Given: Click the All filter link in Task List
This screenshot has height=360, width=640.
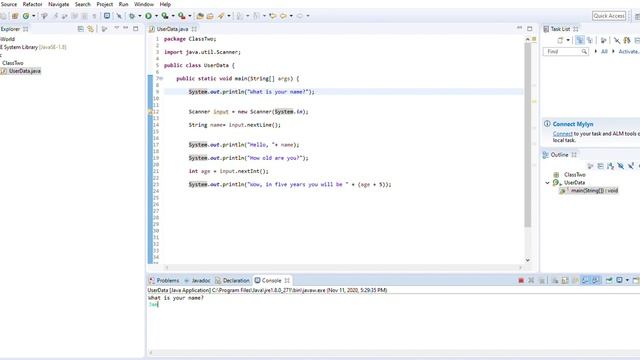Looking at the screenshot, I should pyautogui.click(x=604, y=51).
